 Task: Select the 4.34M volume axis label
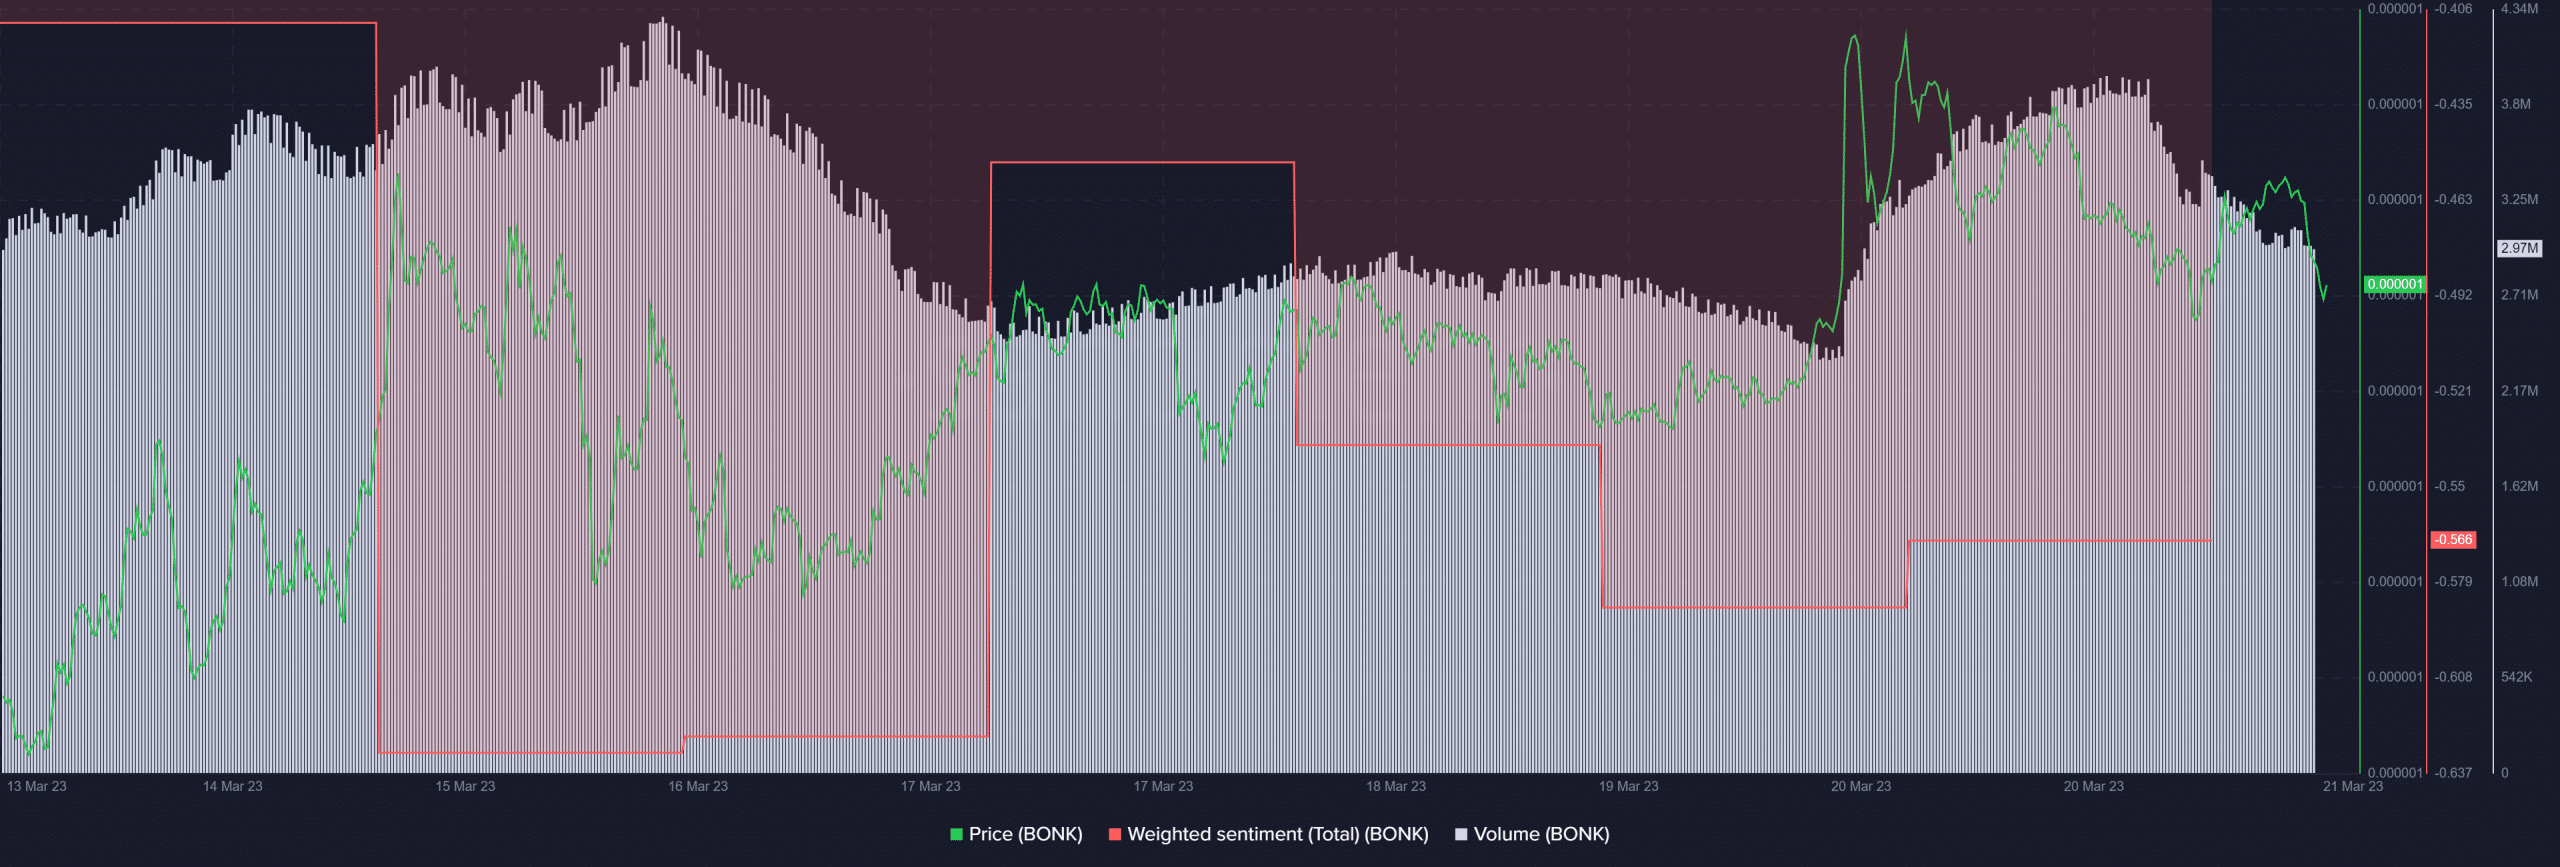pos(2519,9)
